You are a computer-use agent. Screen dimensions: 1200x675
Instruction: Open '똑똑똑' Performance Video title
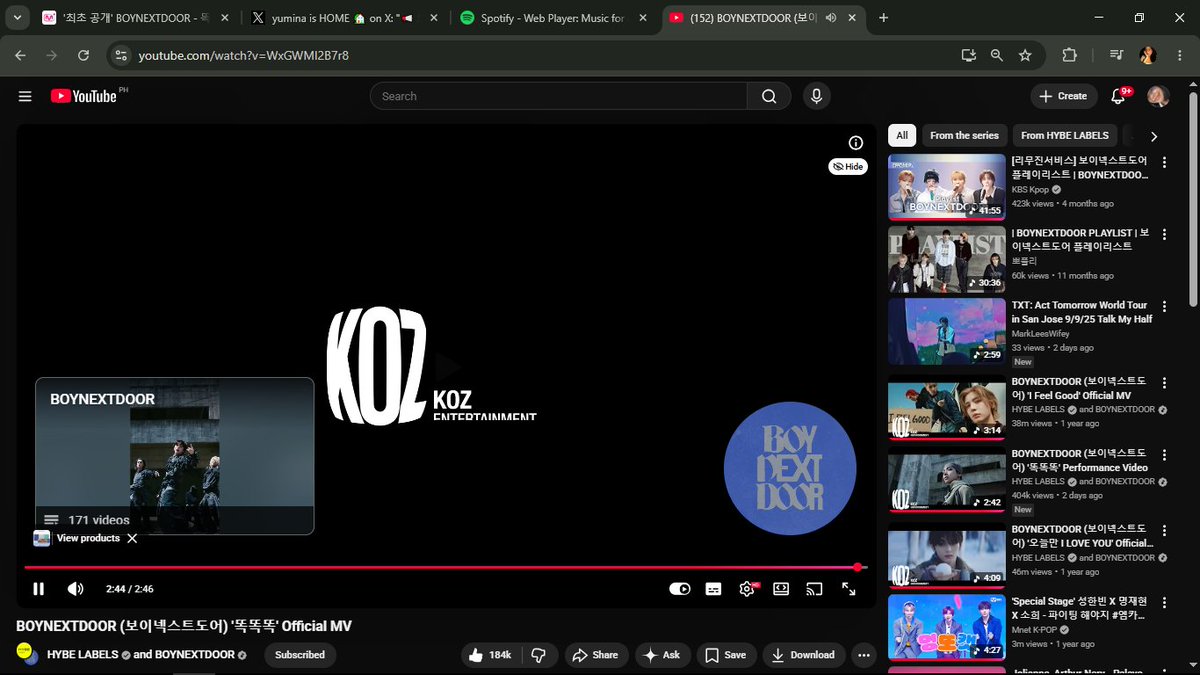[1080, 460]
